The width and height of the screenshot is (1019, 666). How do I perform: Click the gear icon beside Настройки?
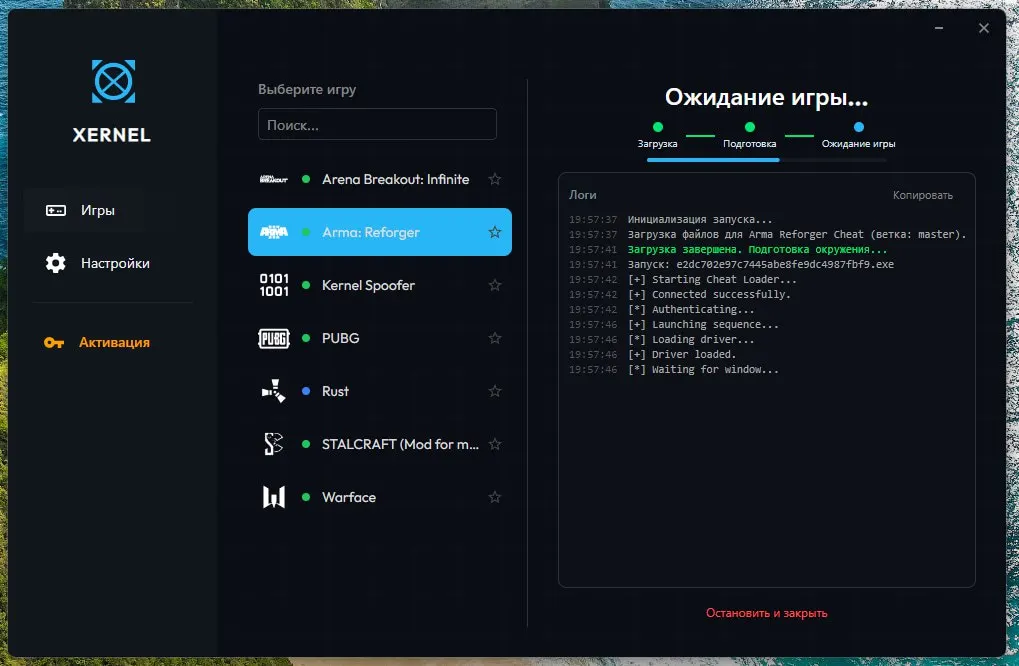click(56, 263)
